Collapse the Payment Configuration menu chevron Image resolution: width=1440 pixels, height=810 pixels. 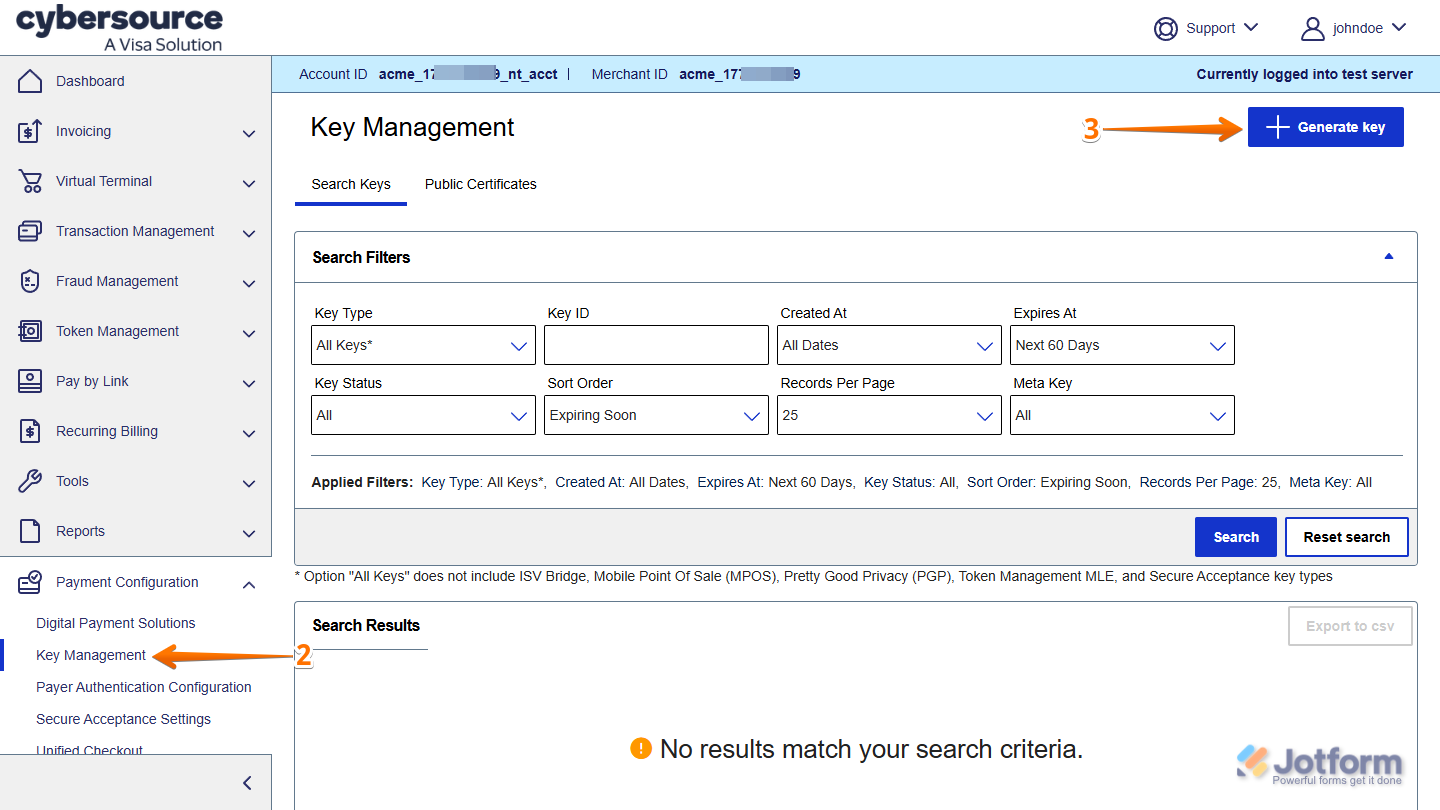coord(249,584)
